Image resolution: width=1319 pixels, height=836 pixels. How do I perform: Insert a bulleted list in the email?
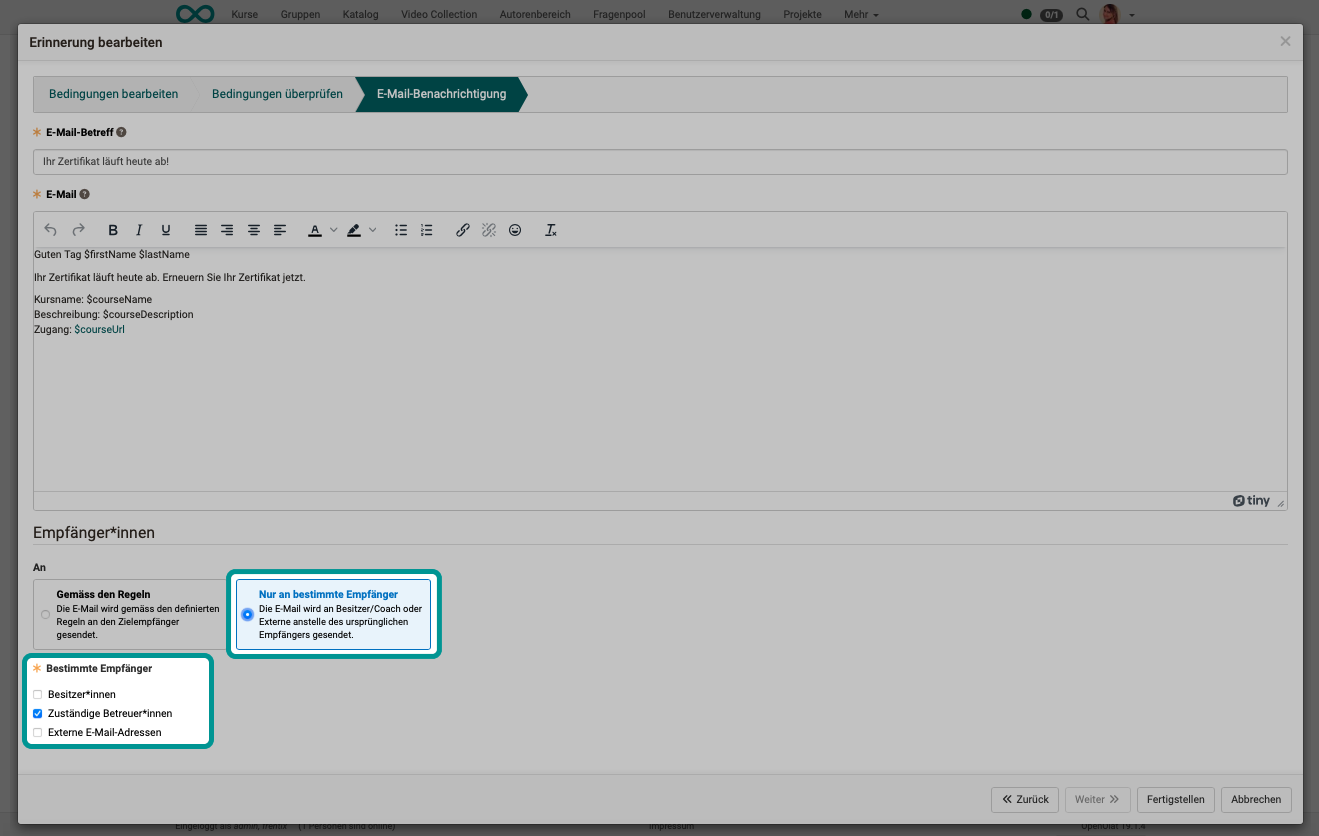[x=401, y=230]
